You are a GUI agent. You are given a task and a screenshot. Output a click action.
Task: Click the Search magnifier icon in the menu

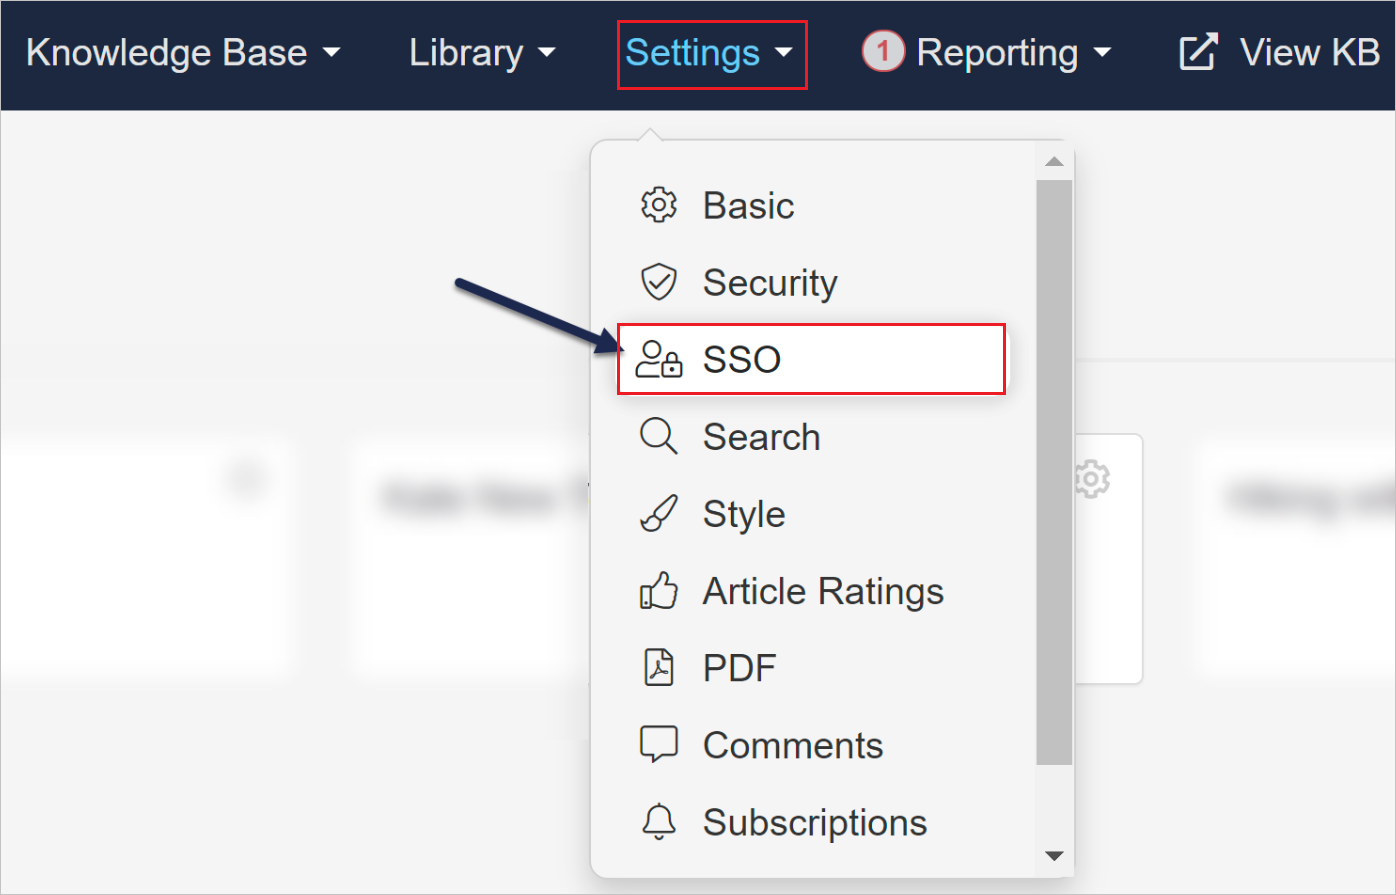[x=658, y=436]
